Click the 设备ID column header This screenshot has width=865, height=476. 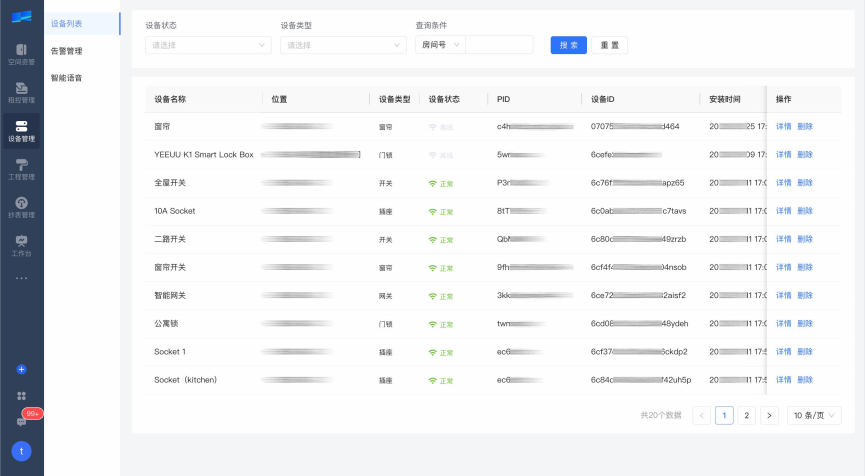[x=602, y=99]
